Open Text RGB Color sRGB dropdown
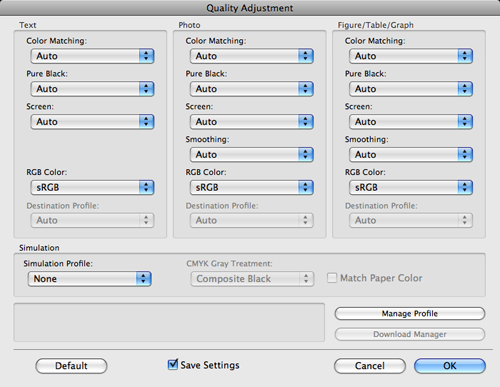This screenshot has height=387, width=500. (92, 187)
